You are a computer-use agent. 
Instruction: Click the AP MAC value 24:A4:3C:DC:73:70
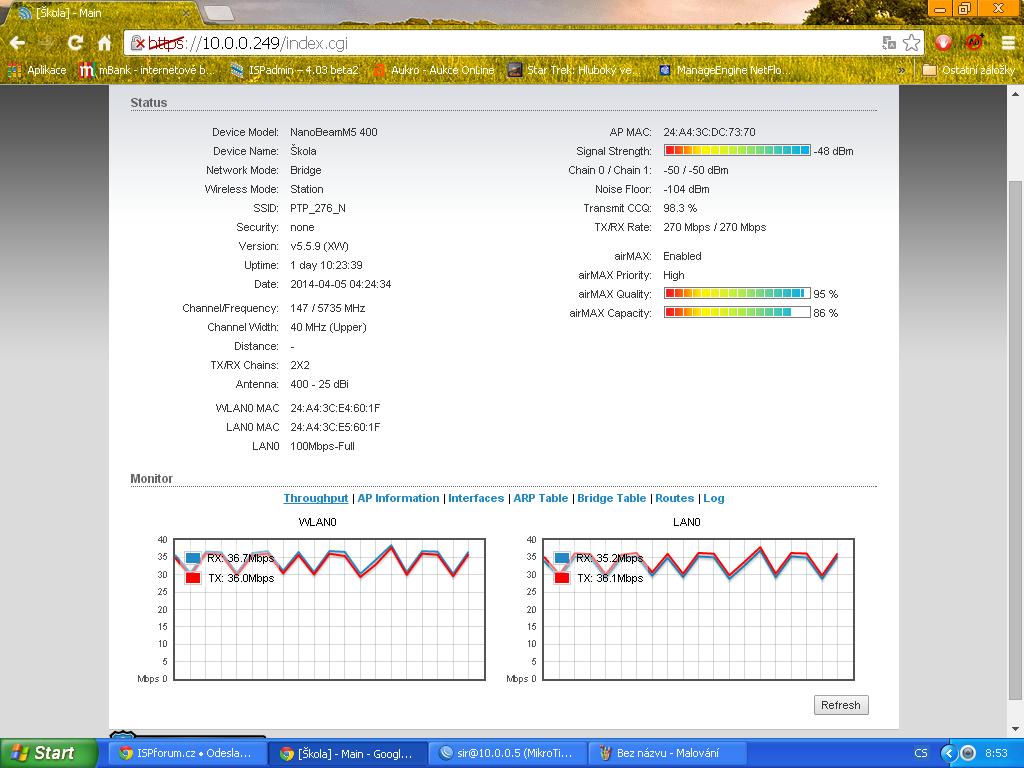click(x=709, y=132)
